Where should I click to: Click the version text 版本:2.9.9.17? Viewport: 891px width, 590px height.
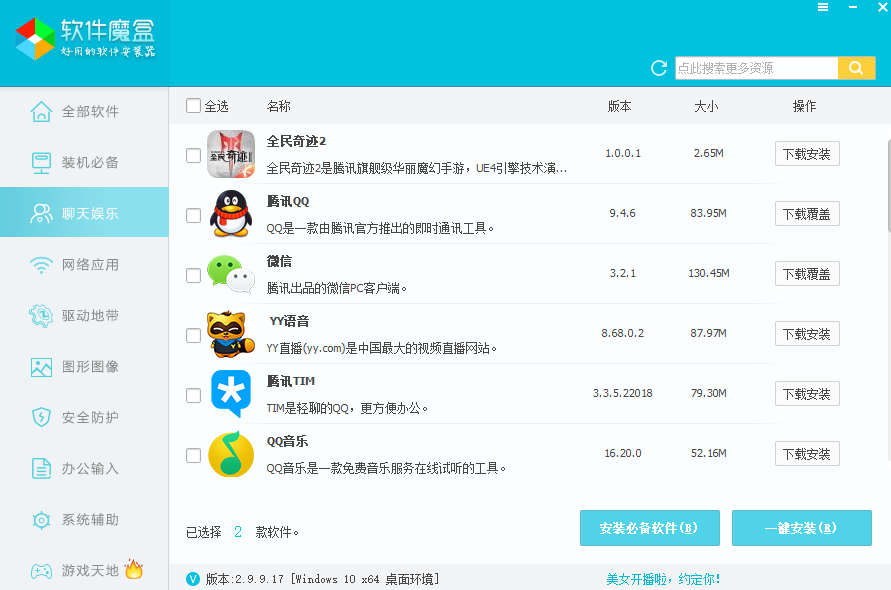[245, 579]
